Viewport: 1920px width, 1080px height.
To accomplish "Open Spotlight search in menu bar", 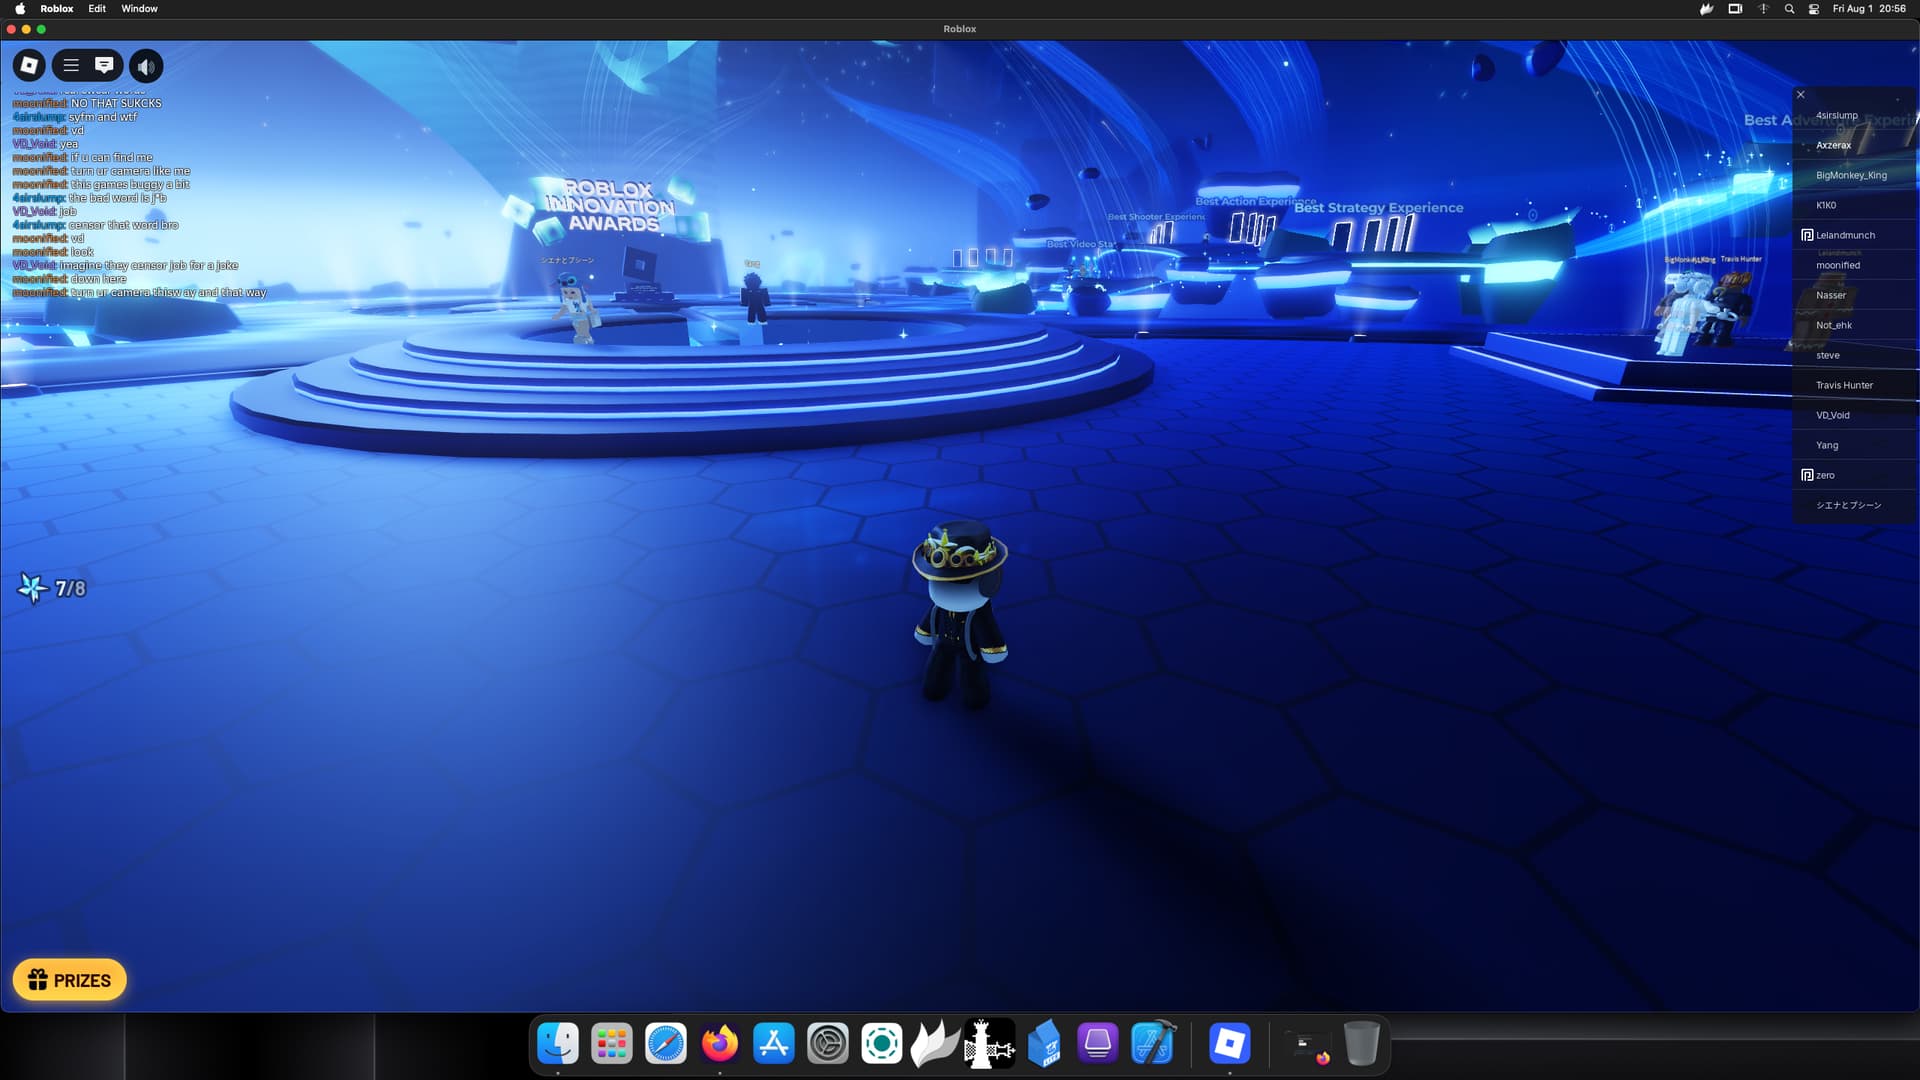I will tap(1789, 8).
